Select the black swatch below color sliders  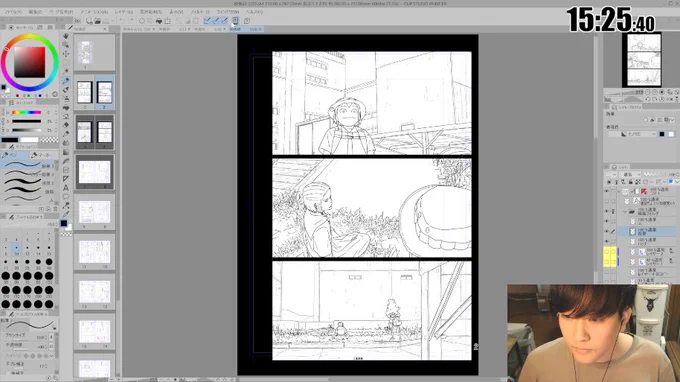pos(10,140)
